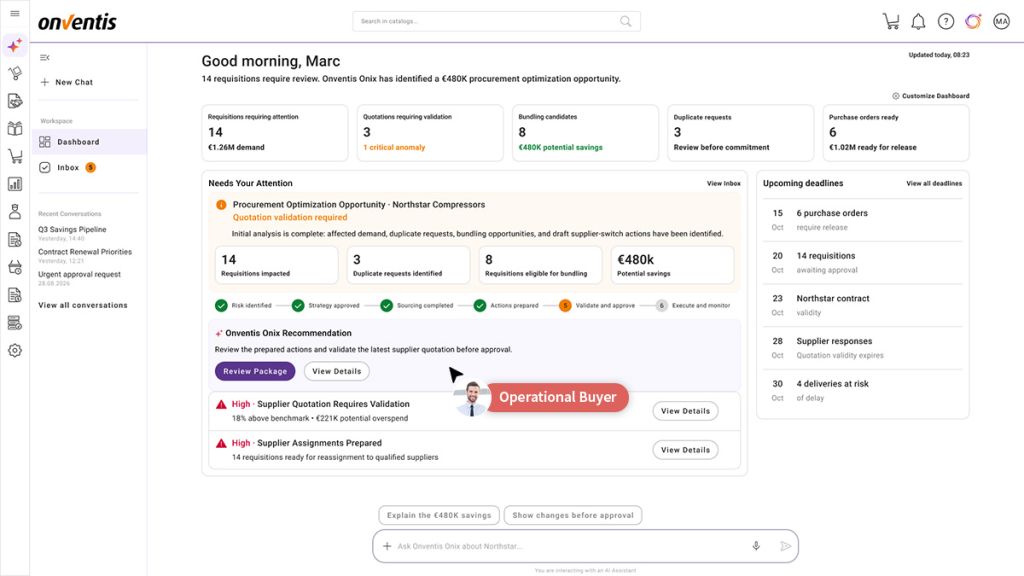
Task: Open Urgent approval request conversation
Action: point(79,275)
